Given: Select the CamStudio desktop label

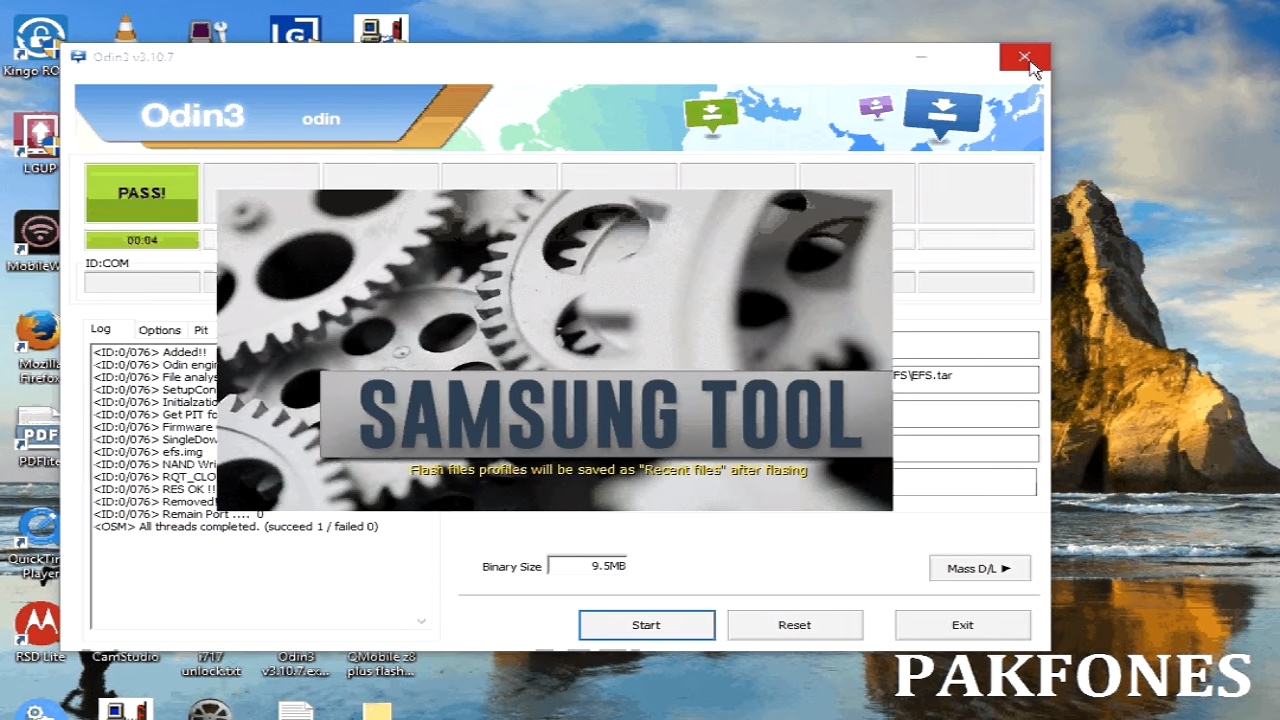Looking at the screenshot, I should pos(125,657).
